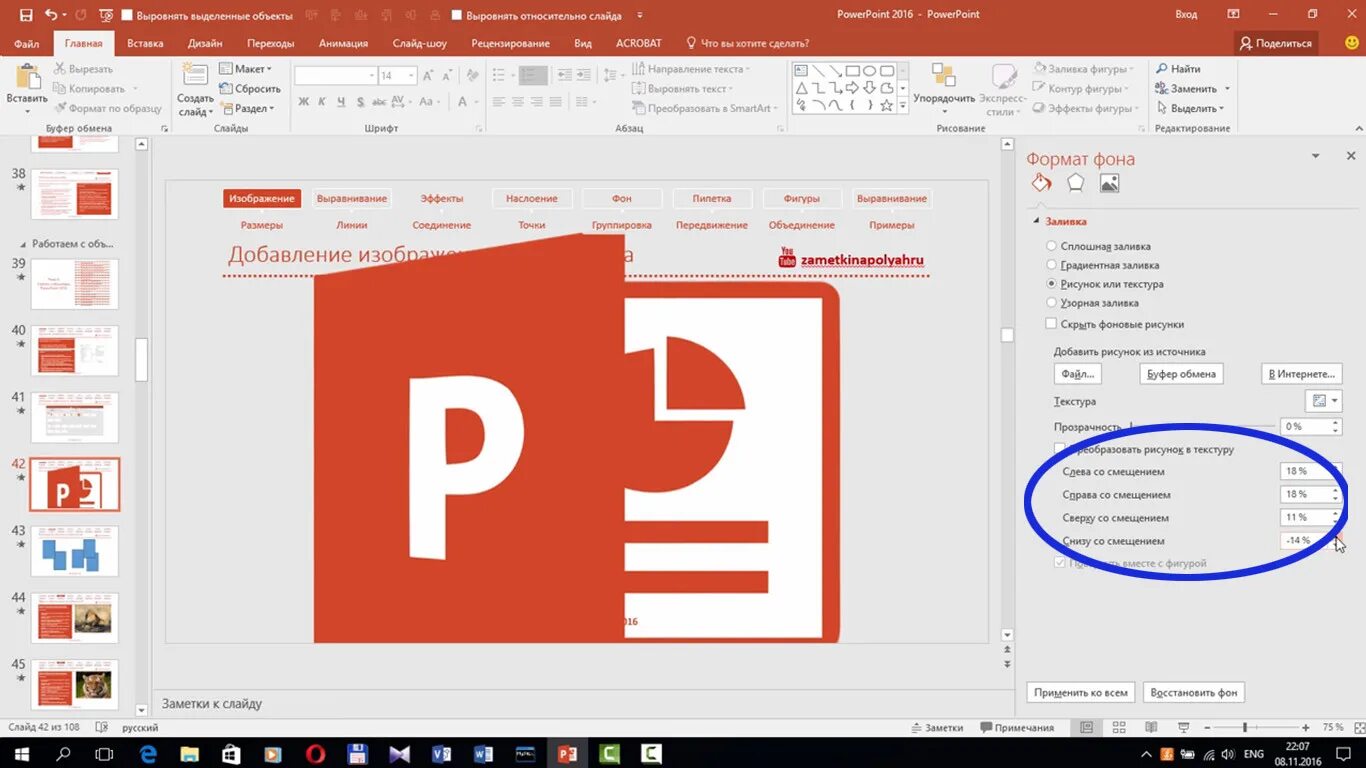
Task: Insert a star shape from shapes gallery
Action: 887,105
